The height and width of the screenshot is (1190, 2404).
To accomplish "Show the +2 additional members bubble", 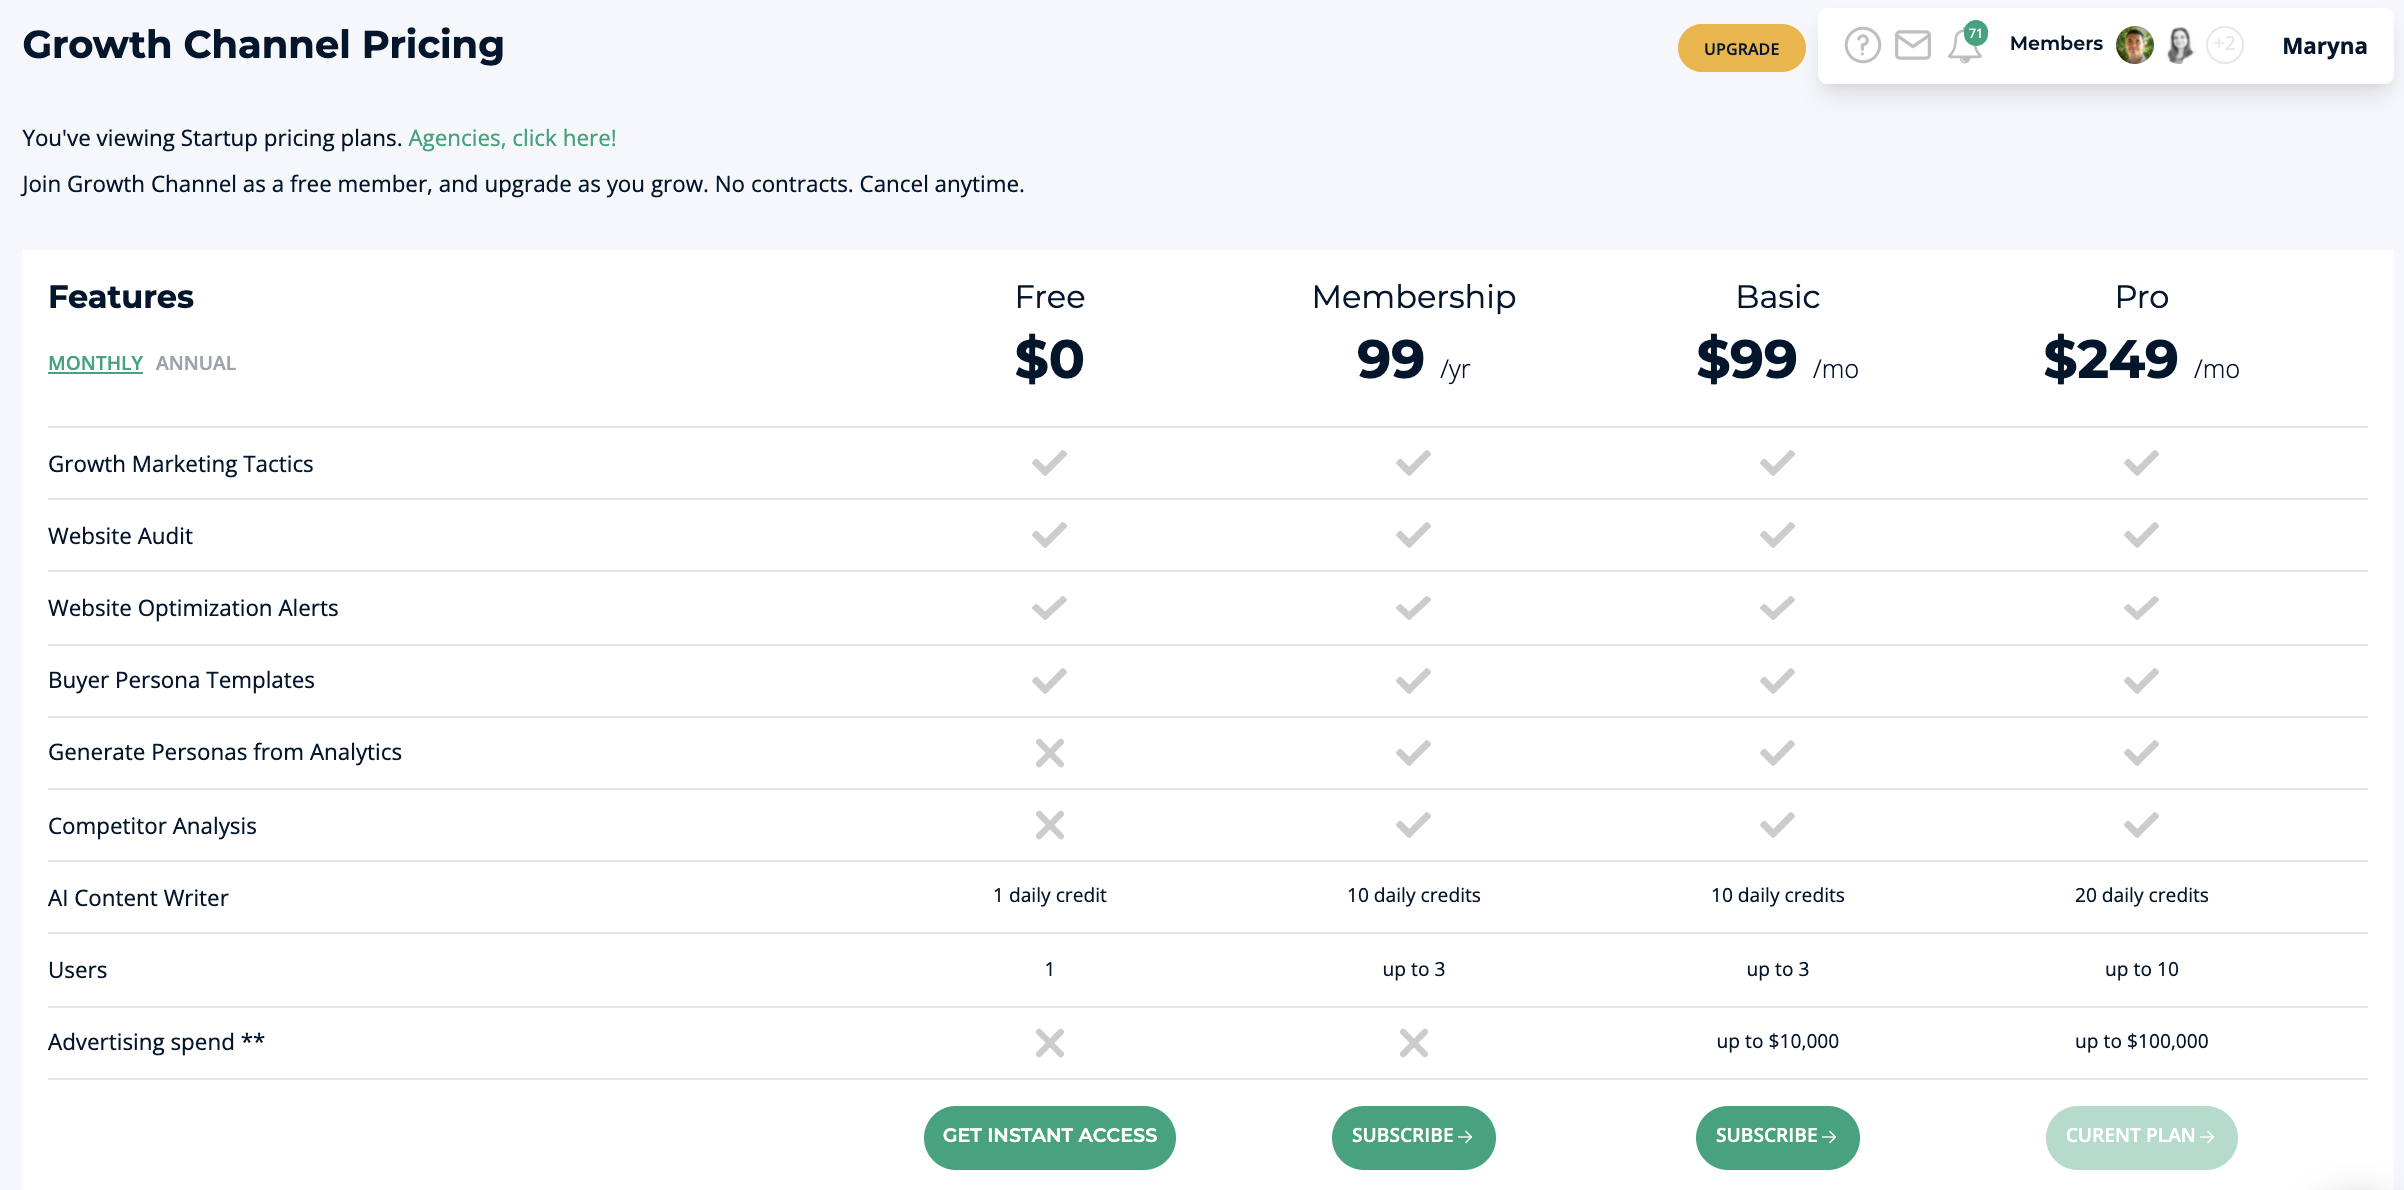I will click(x=2225, y=45).
